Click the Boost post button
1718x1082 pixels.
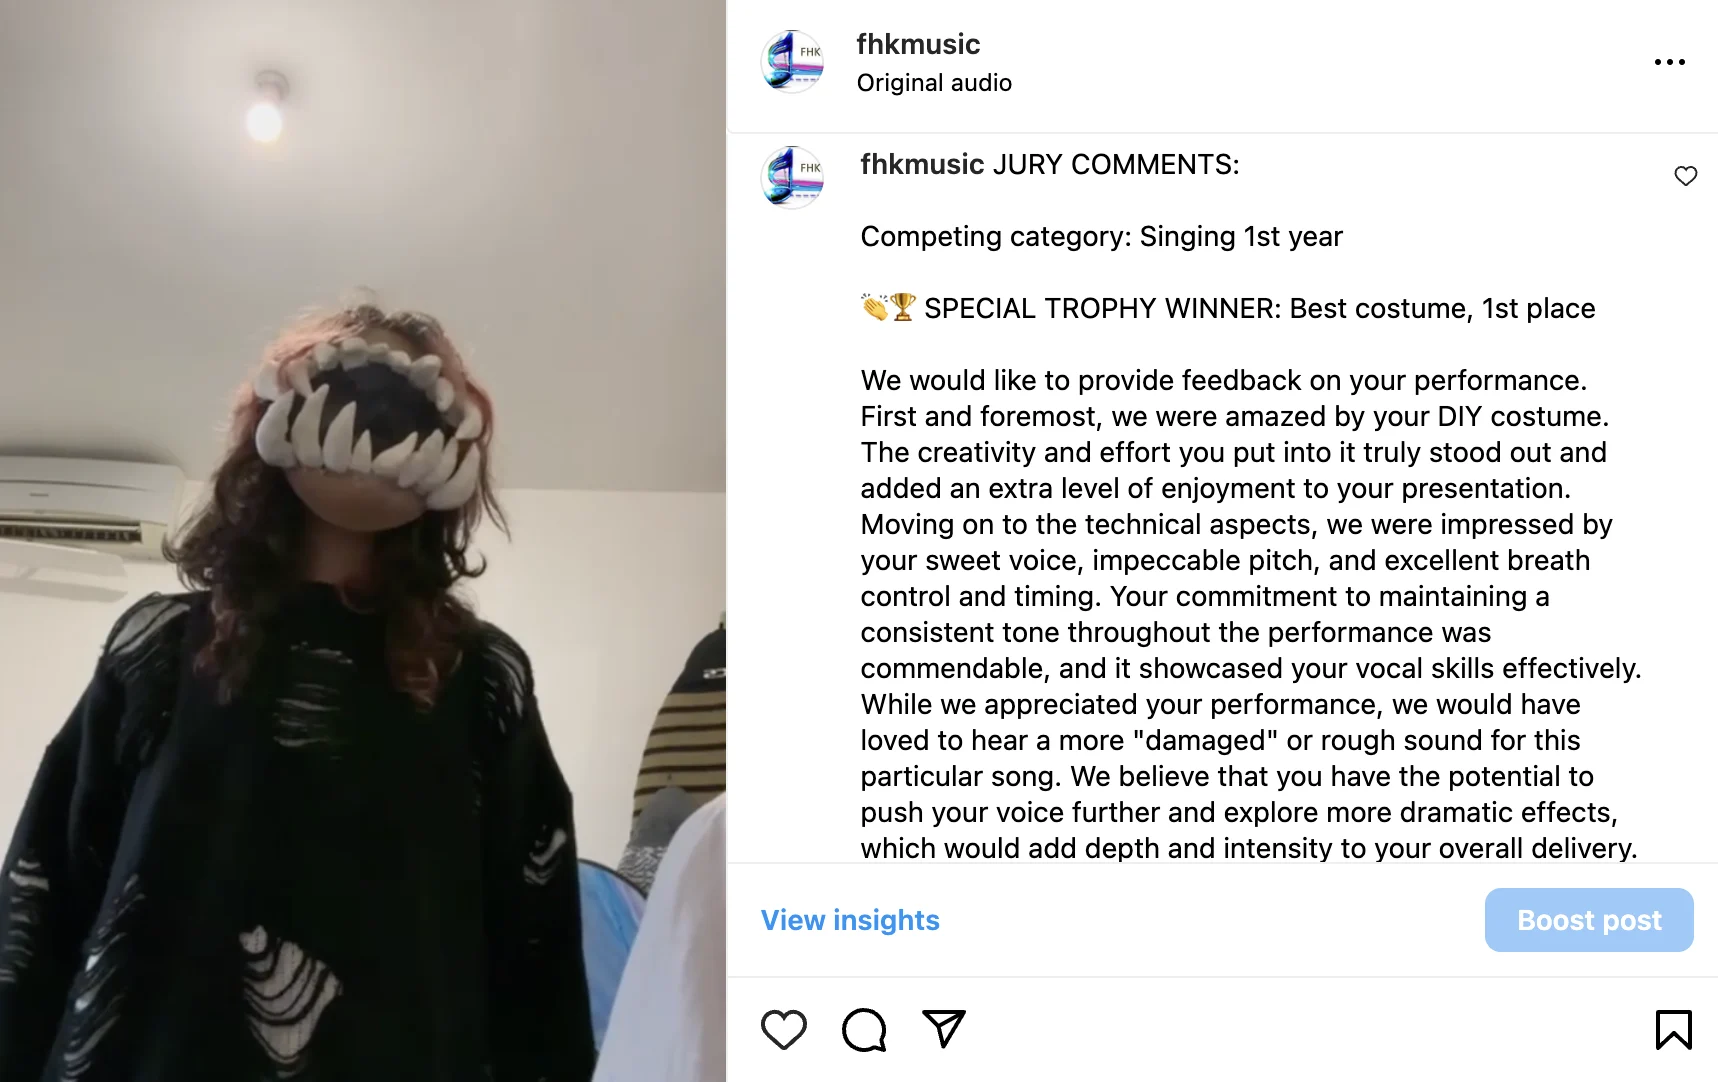[1589, 920]
